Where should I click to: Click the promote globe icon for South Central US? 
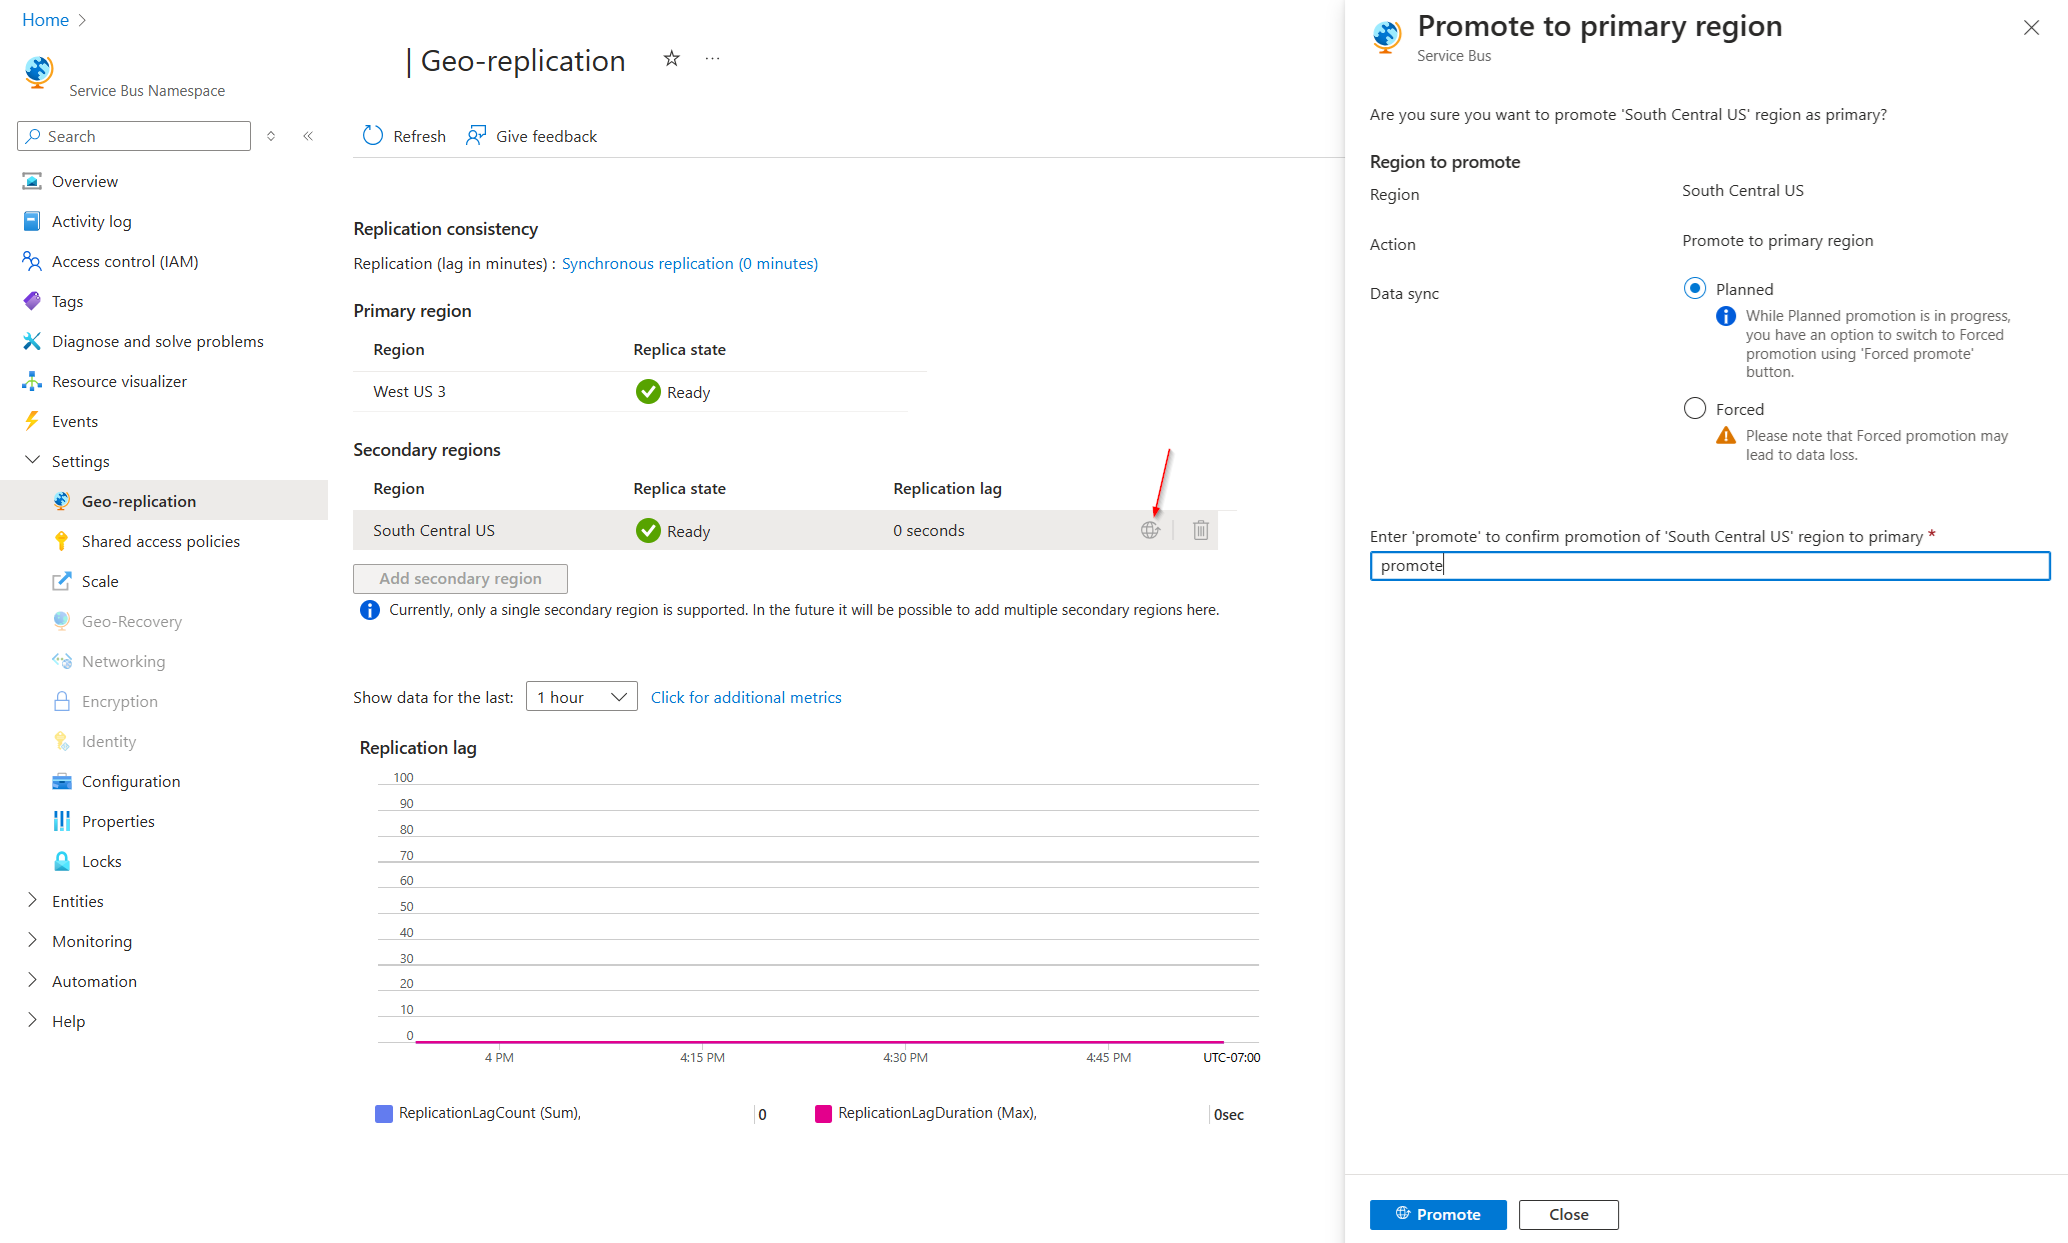click(x=1150, y=530)
